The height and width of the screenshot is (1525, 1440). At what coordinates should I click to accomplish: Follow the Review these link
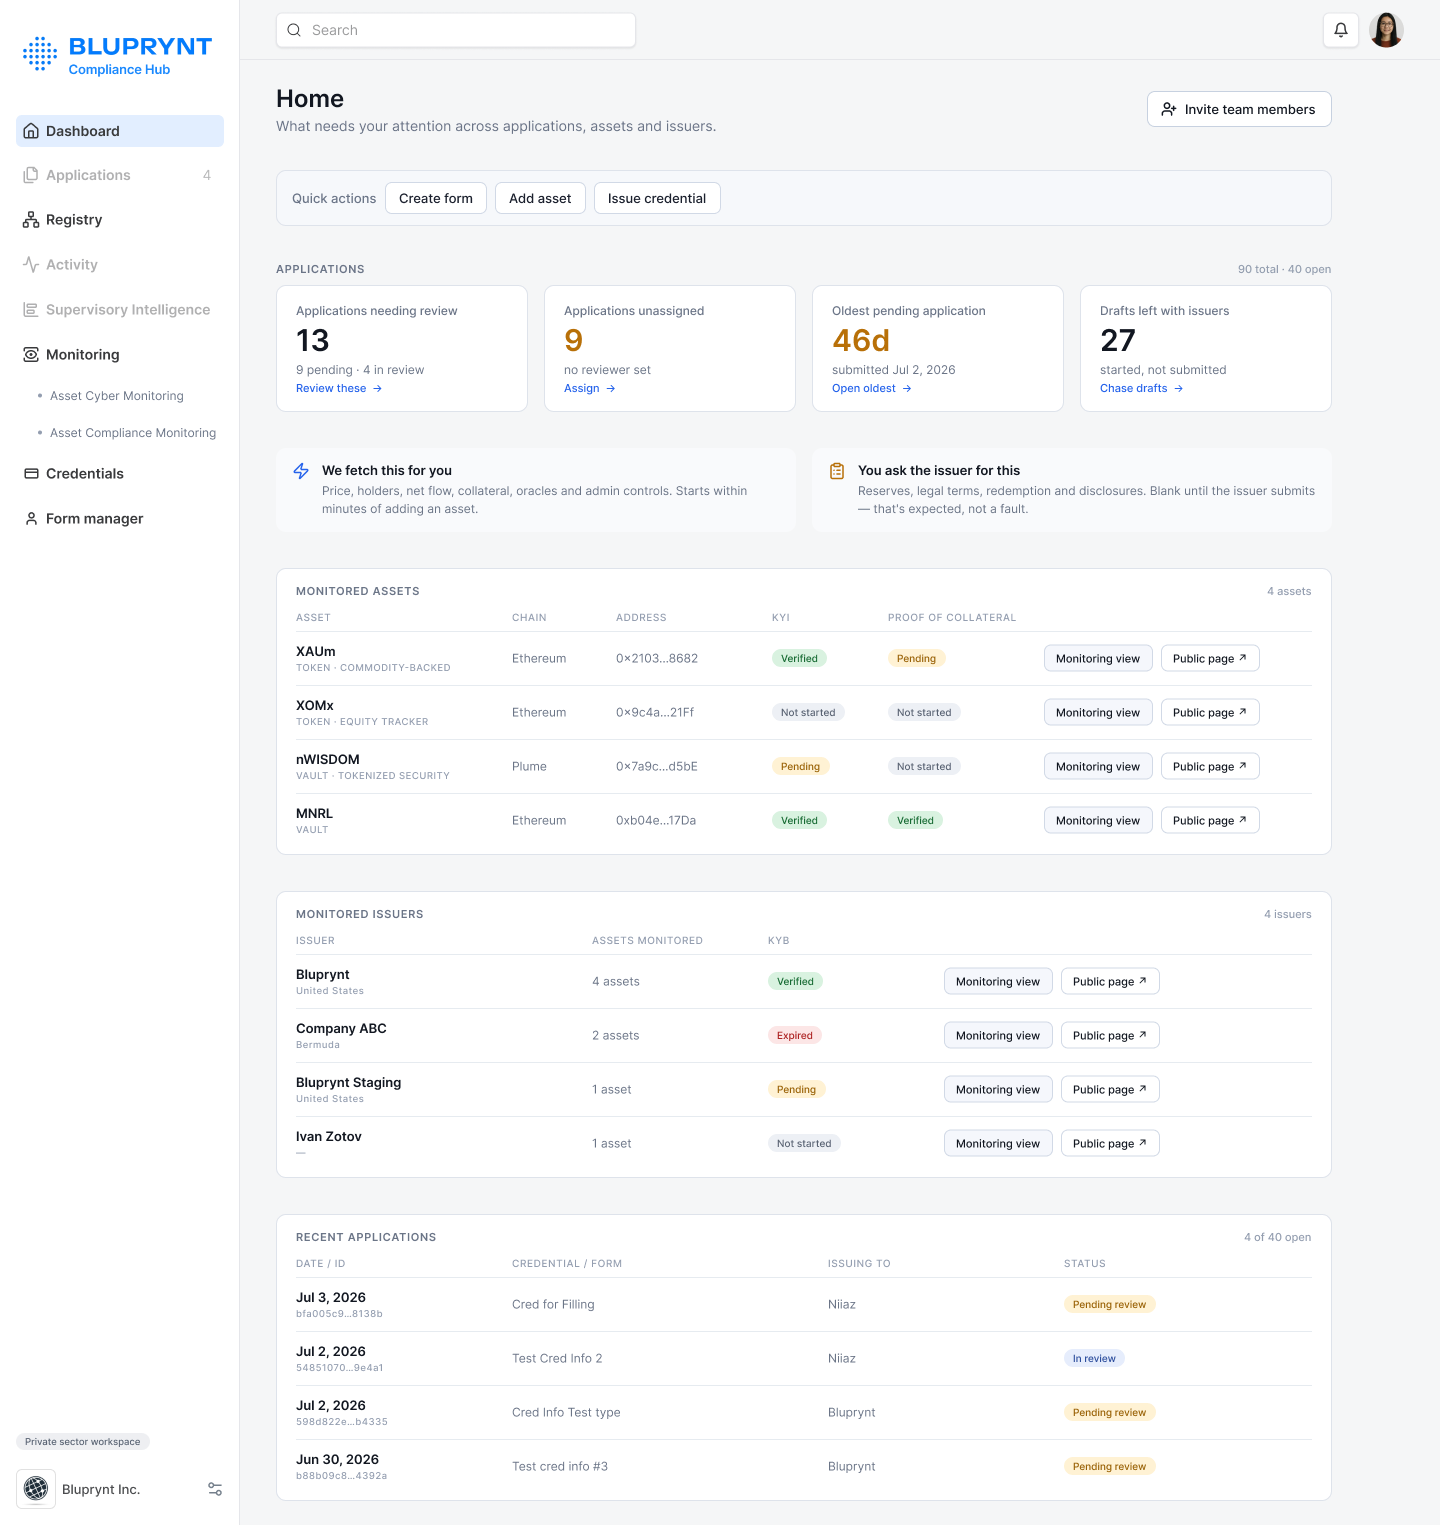point(339,388)
